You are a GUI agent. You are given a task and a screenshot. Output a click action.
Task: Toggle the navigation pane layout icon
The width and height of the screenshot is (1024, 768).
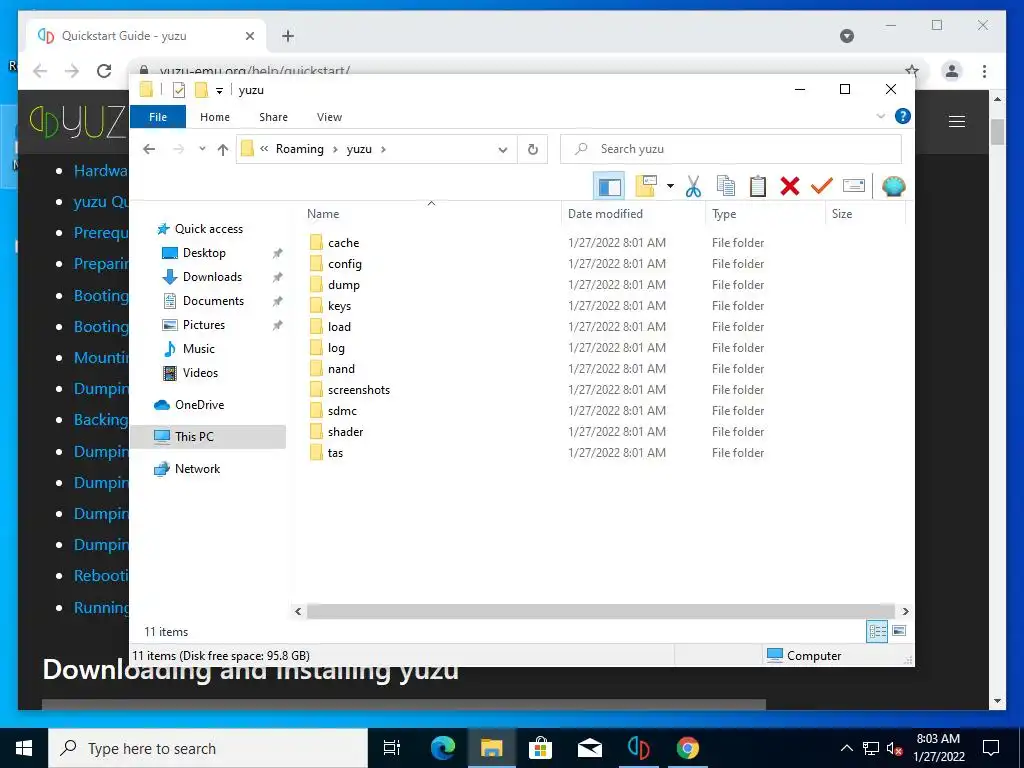point(609,187)
